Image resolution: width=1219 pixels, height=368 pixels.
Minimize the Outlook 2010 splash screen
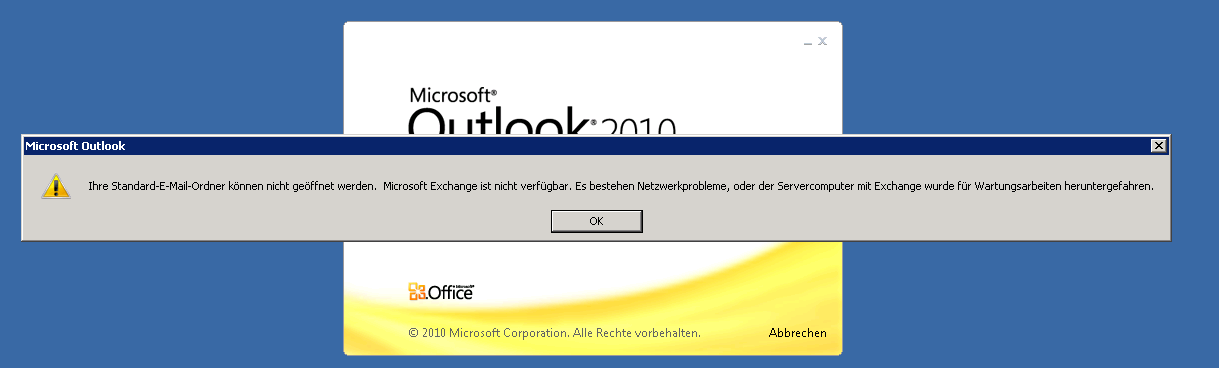tap(808, 42)
